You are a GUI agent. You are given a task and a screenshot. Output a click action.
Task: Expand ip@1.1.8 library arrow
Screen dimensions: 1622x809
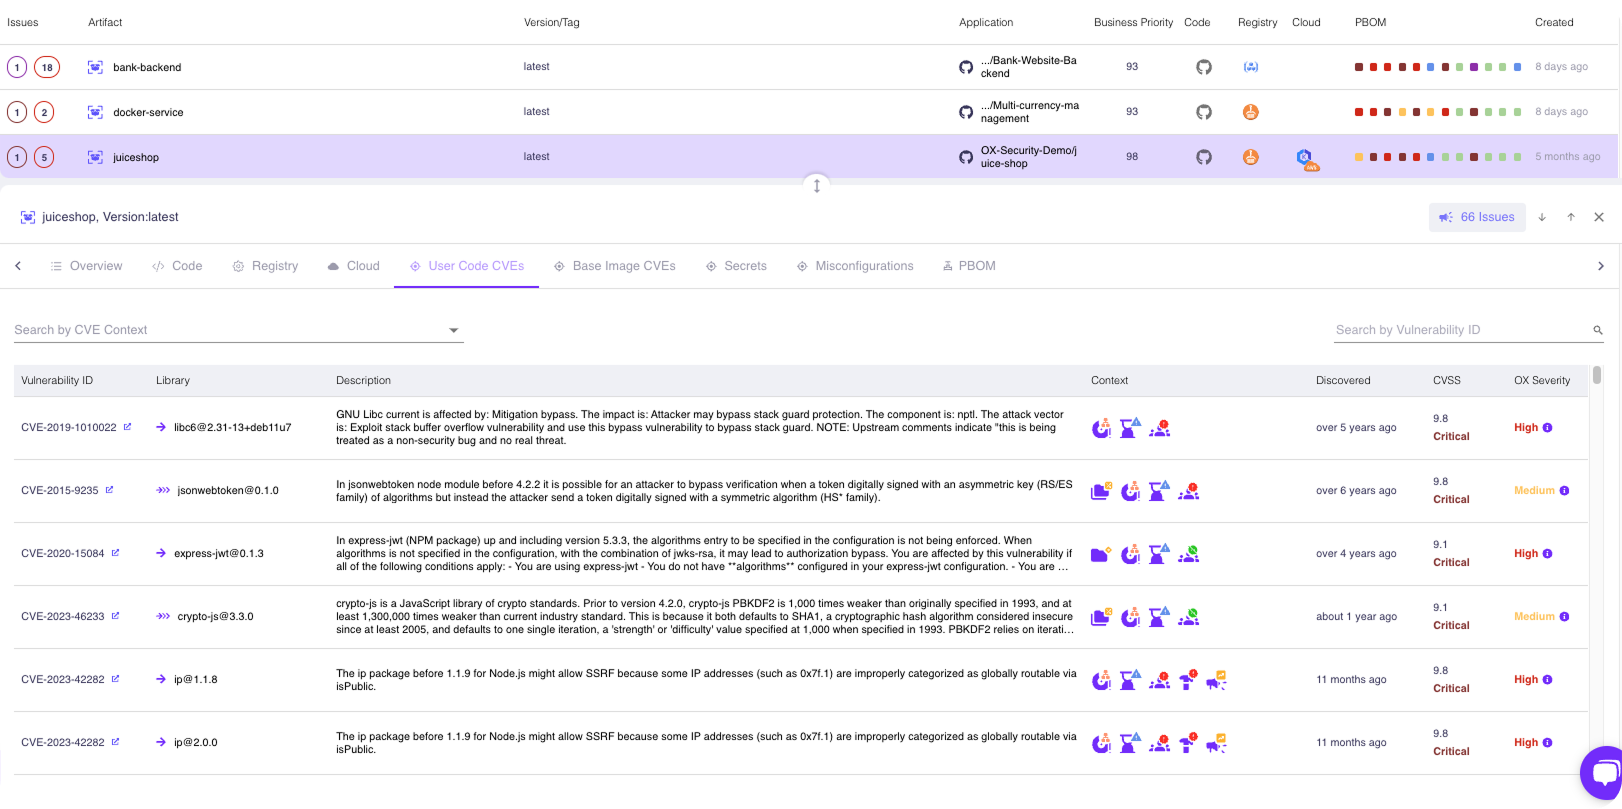(161, 679)
